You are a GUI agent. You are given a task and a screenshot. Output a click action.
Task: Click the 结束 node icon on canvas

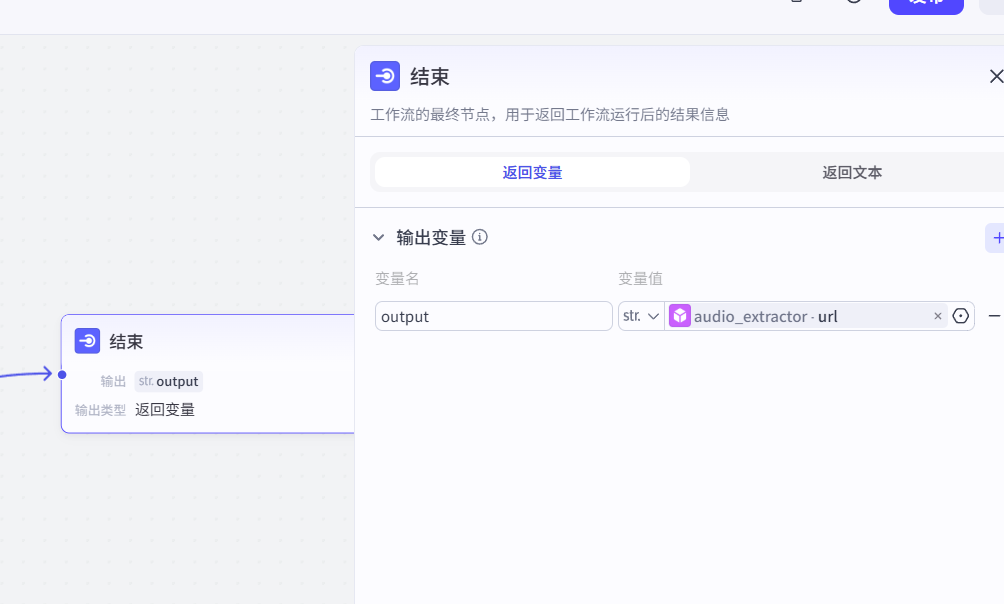tap(87, 341)
